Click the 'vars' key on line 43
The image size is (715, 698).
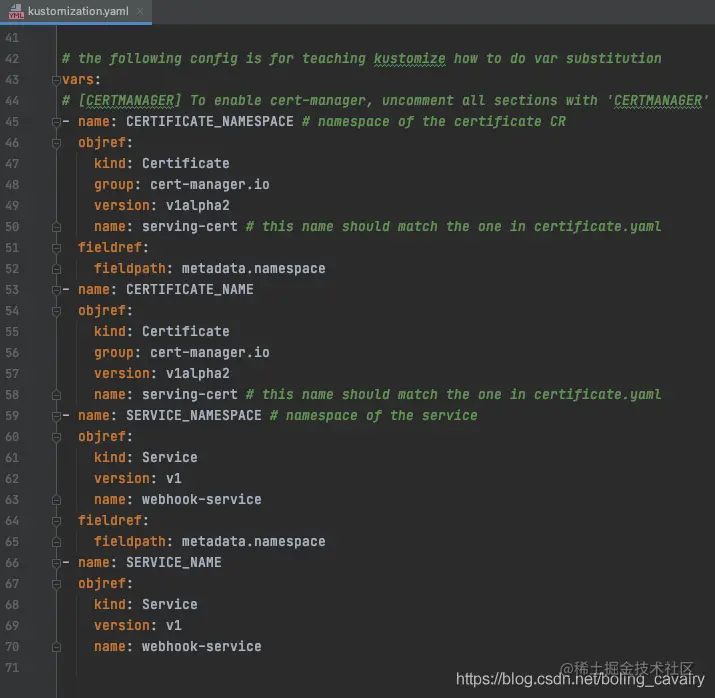[x=78, y=80]
